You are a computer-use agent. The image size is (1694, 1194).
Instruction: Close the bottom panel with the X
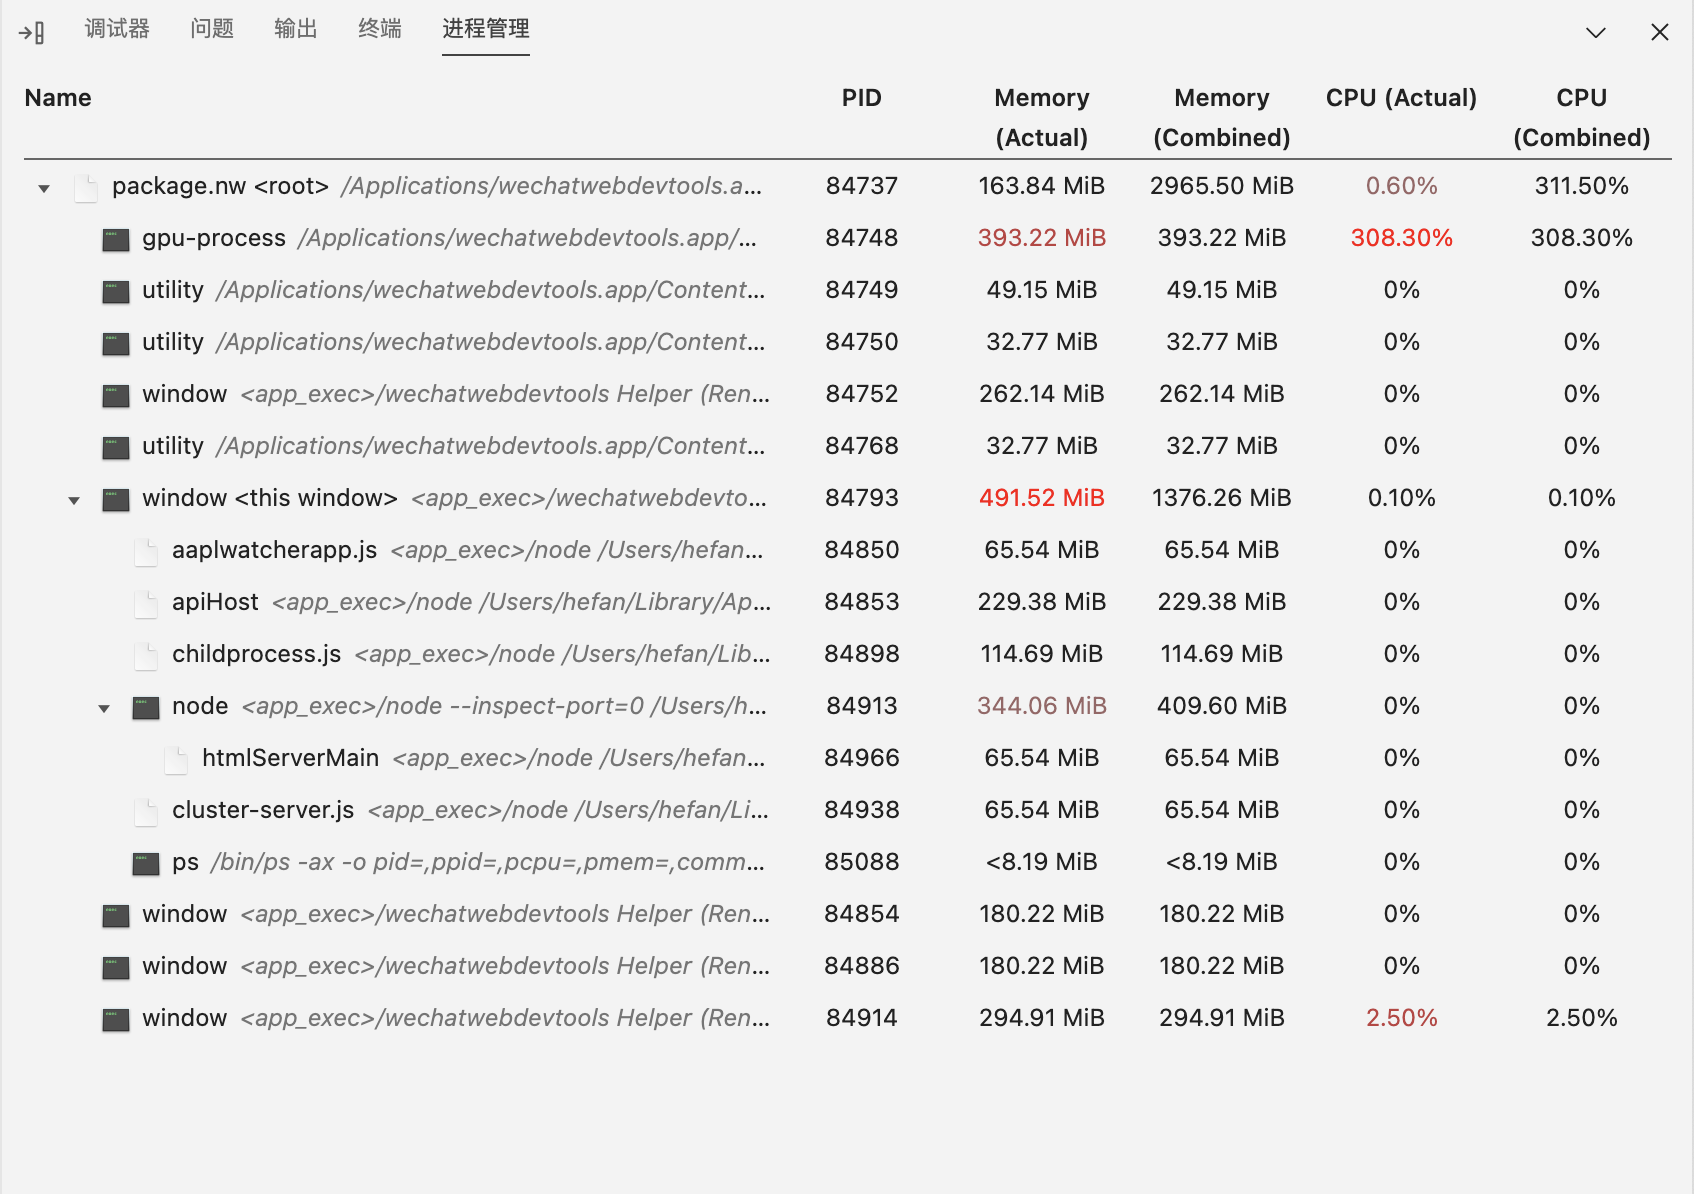1660,32
